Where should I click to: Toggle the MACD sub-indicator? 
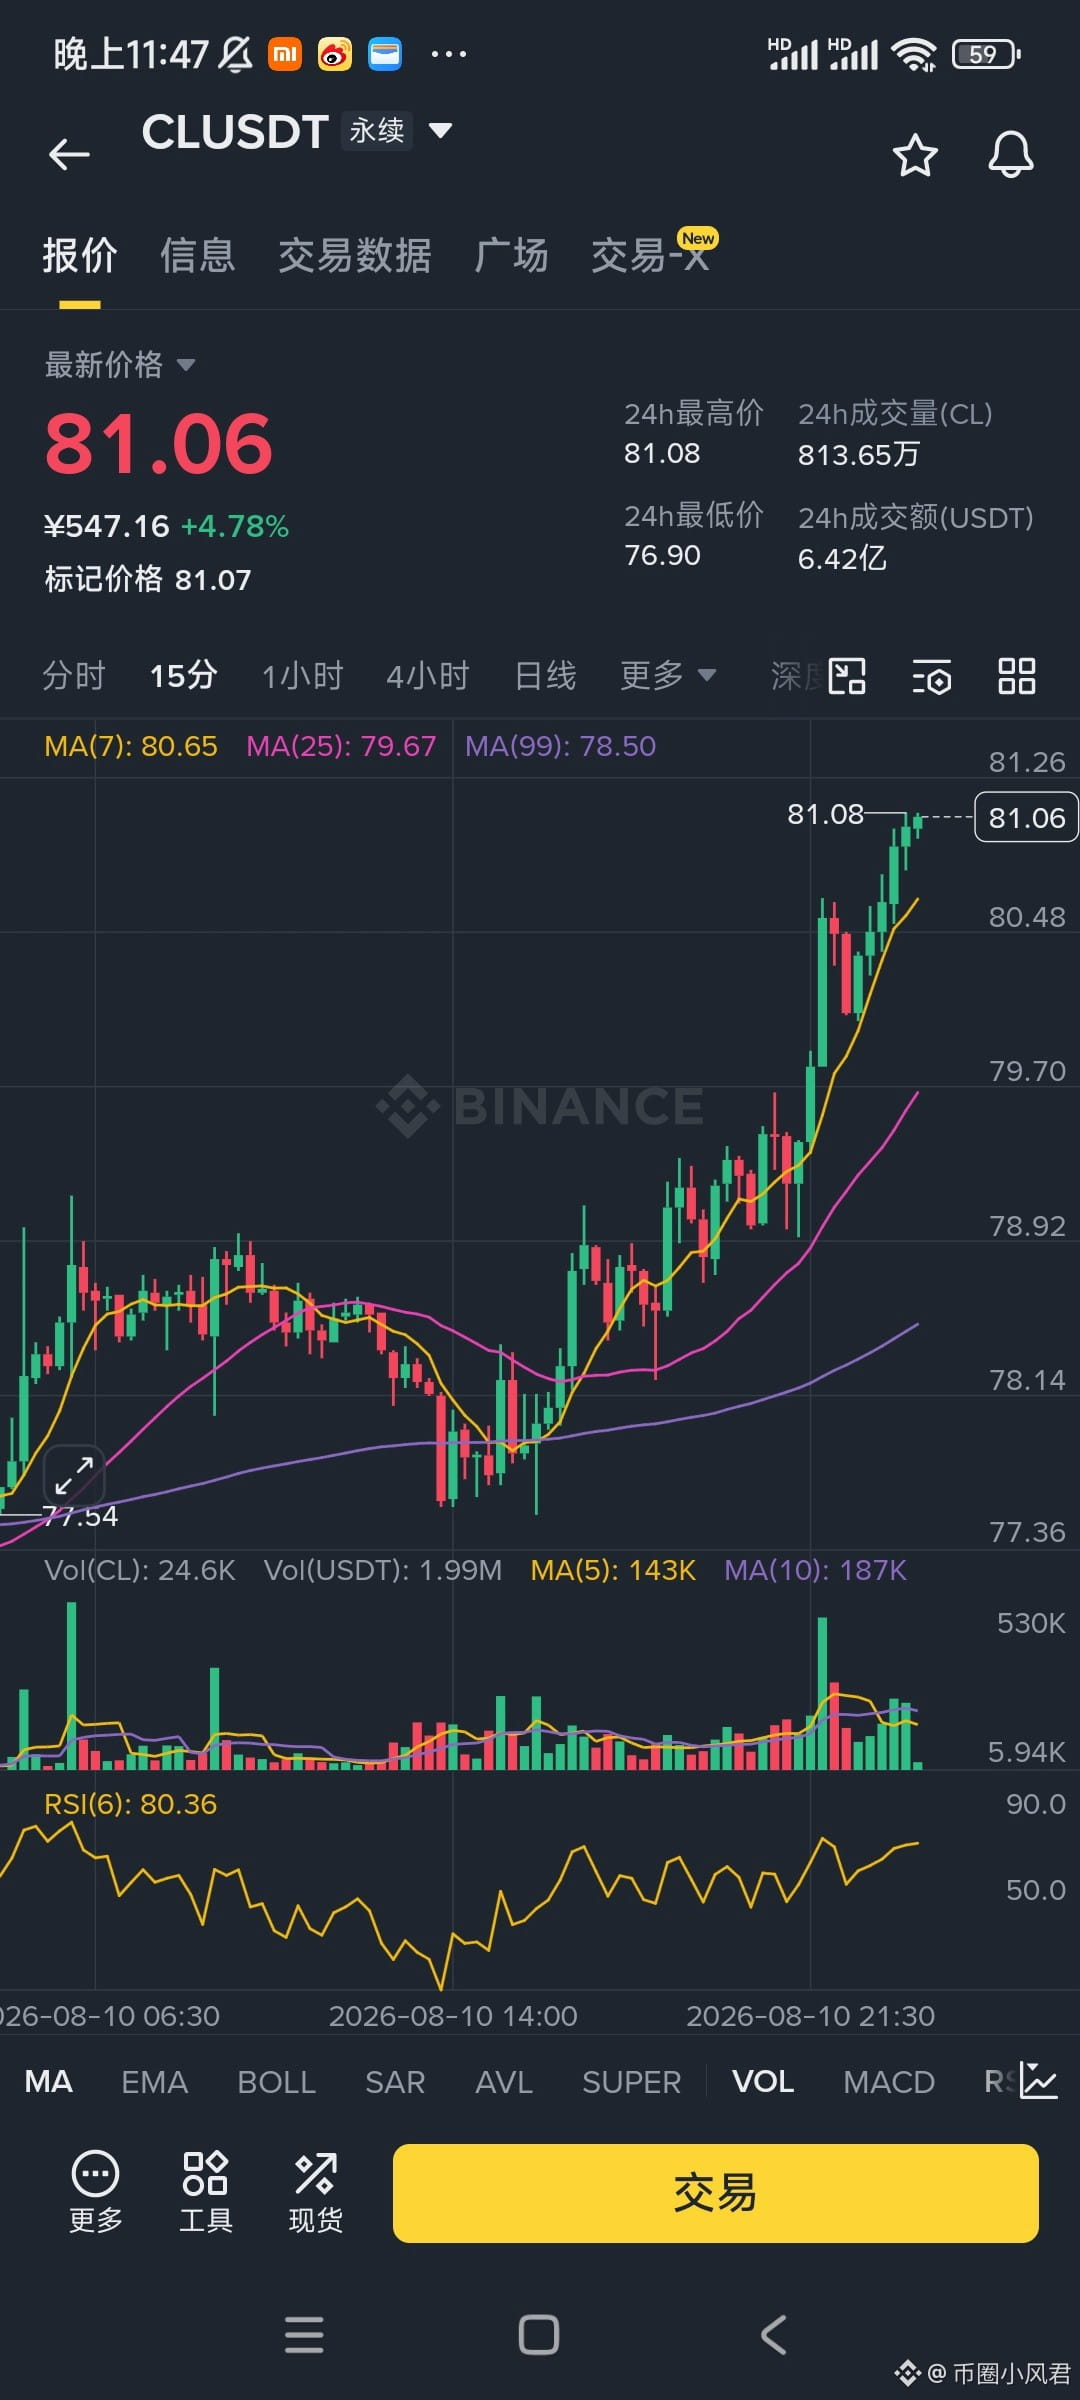888,2082
